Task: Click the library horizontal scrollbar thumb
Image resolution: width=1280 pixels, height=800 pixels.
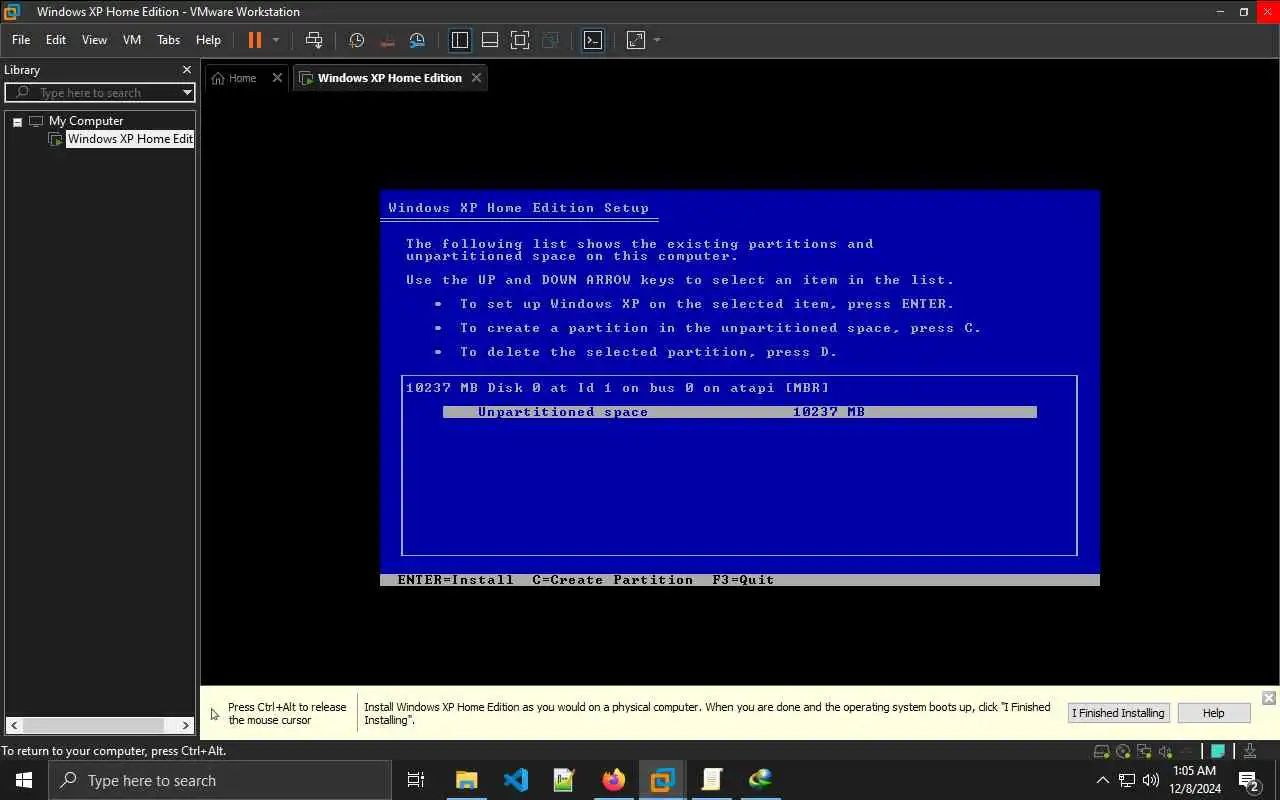Action: [x=94, y=725]
